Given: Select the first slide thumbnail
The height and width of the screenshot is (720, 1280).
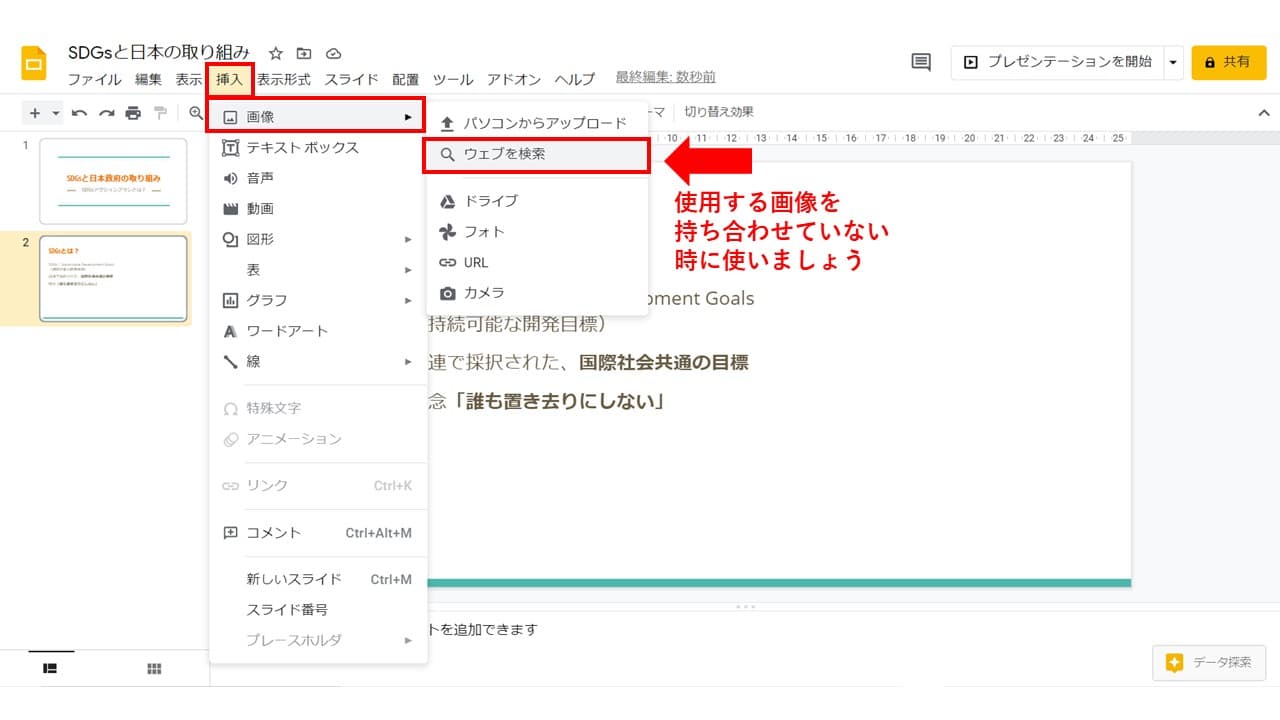Looking at the screenshot, I should 113,181.
